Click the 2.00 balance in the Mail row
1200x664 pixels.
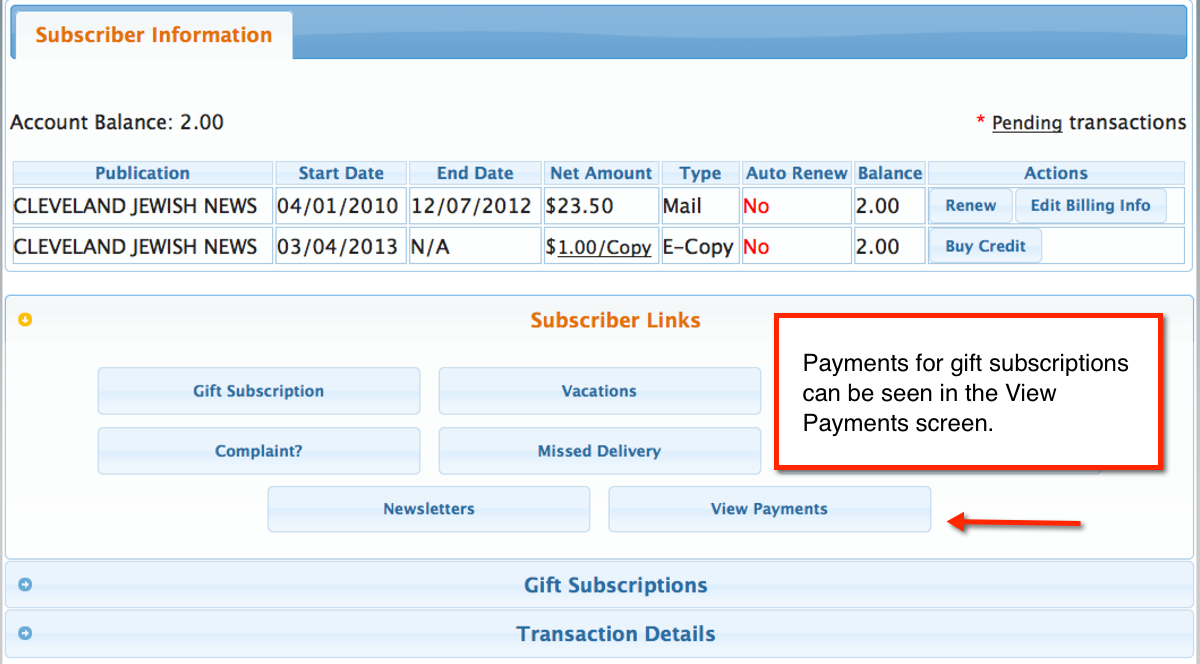(890, 206)
